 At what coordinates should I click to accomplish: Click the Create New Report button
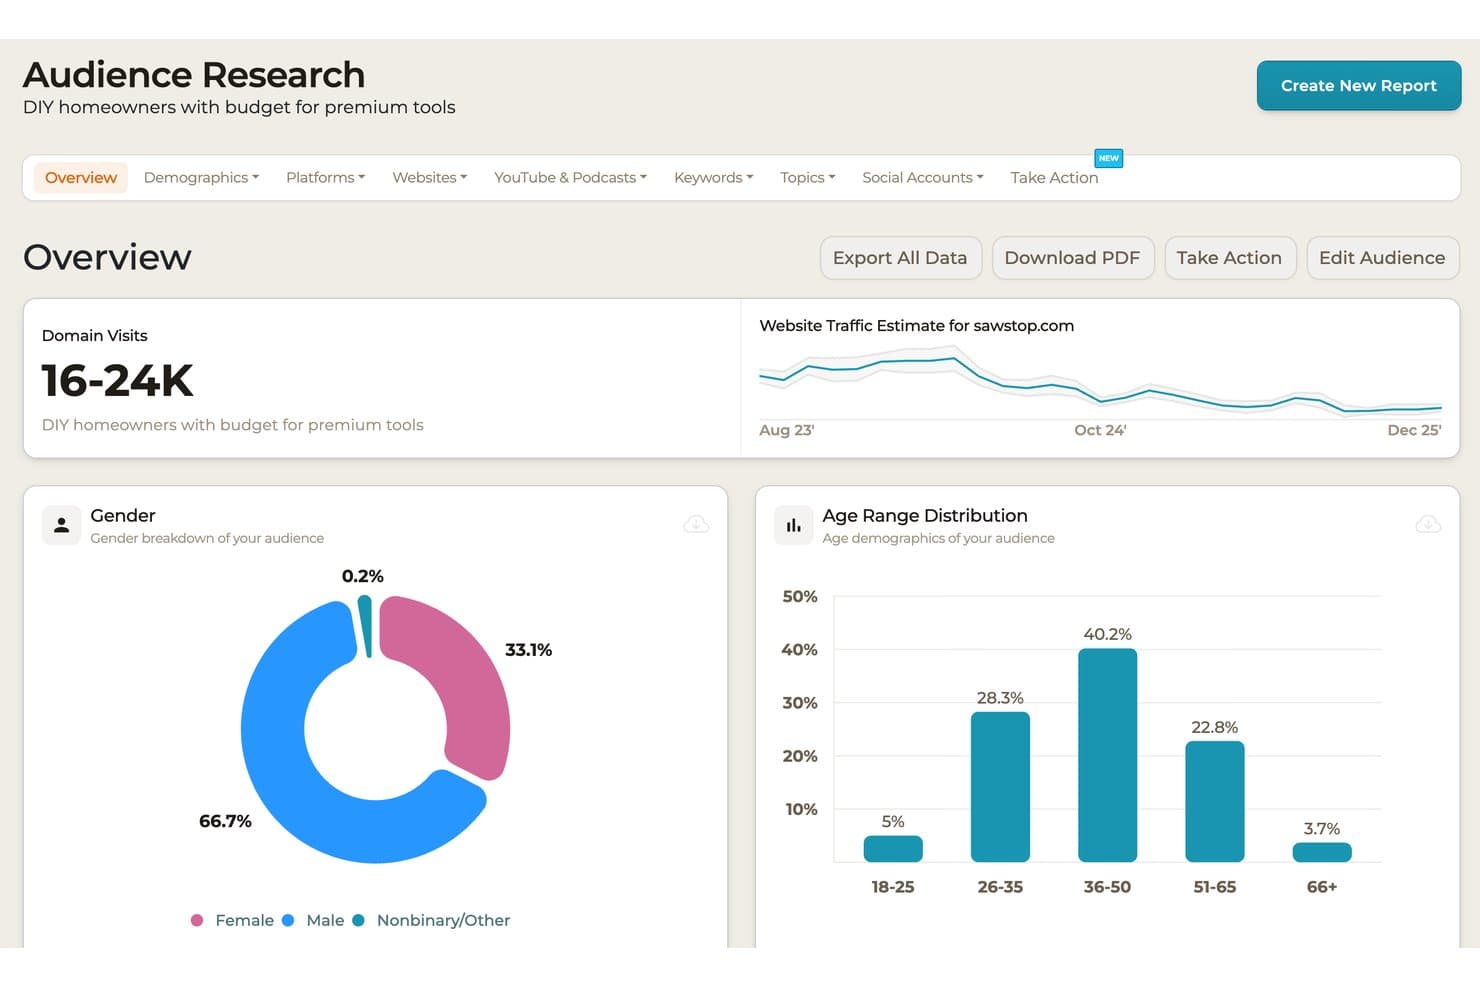point(1358,86)
